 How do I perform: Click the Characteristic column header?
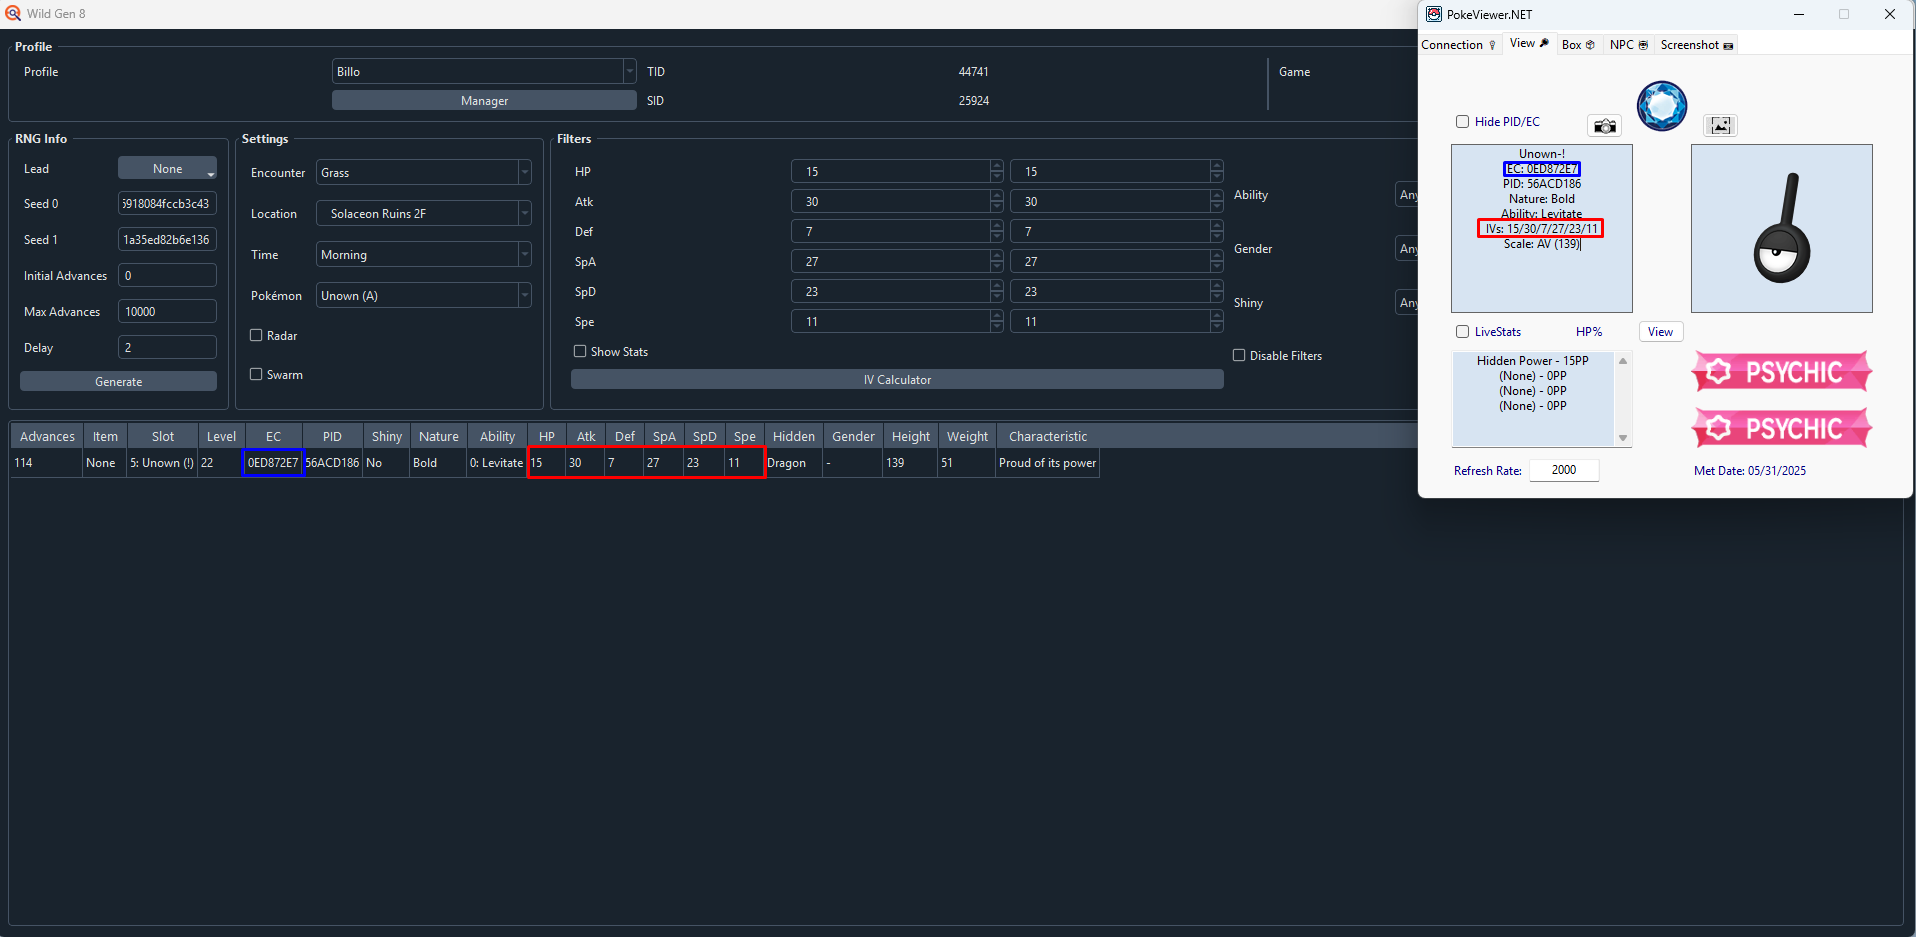click(x=1047, y=436)
